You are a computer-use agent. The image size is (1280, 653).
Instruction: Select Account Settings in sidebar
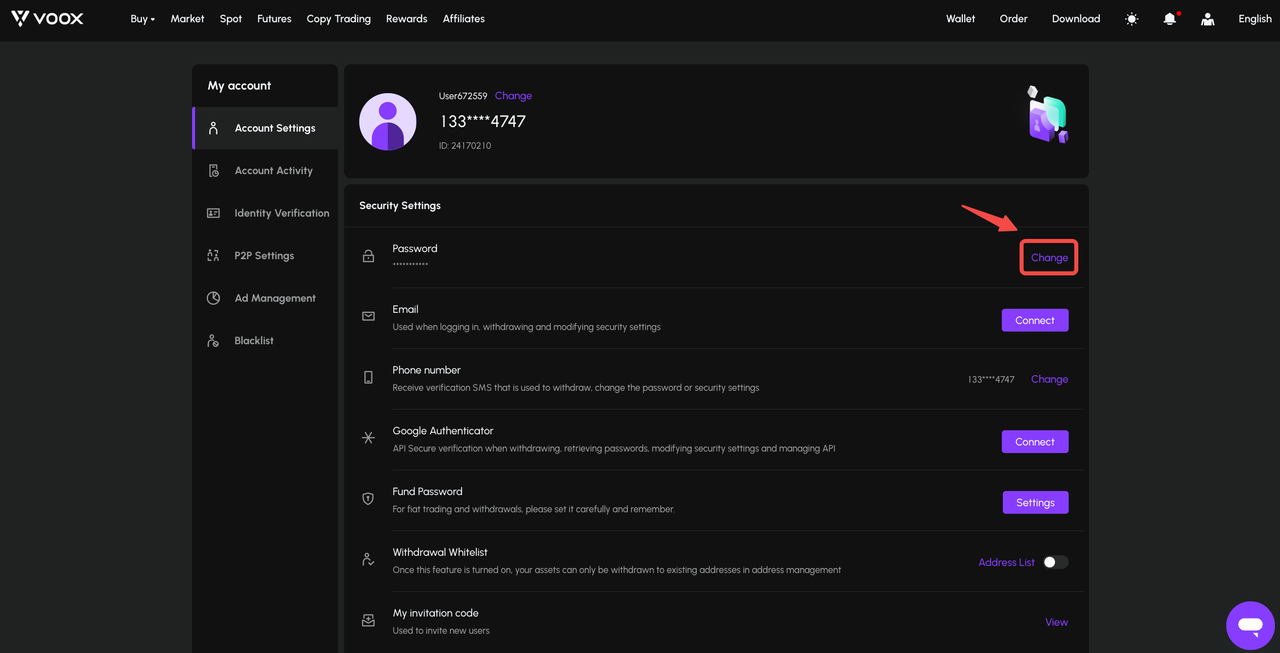[x=265, y=128]
